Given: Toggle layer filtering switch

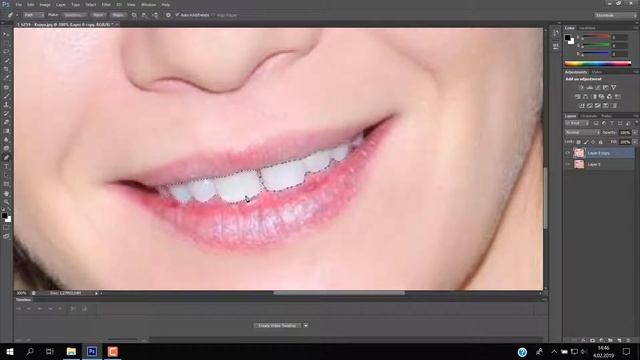Looking at the screenshot, I should [636, 123].
